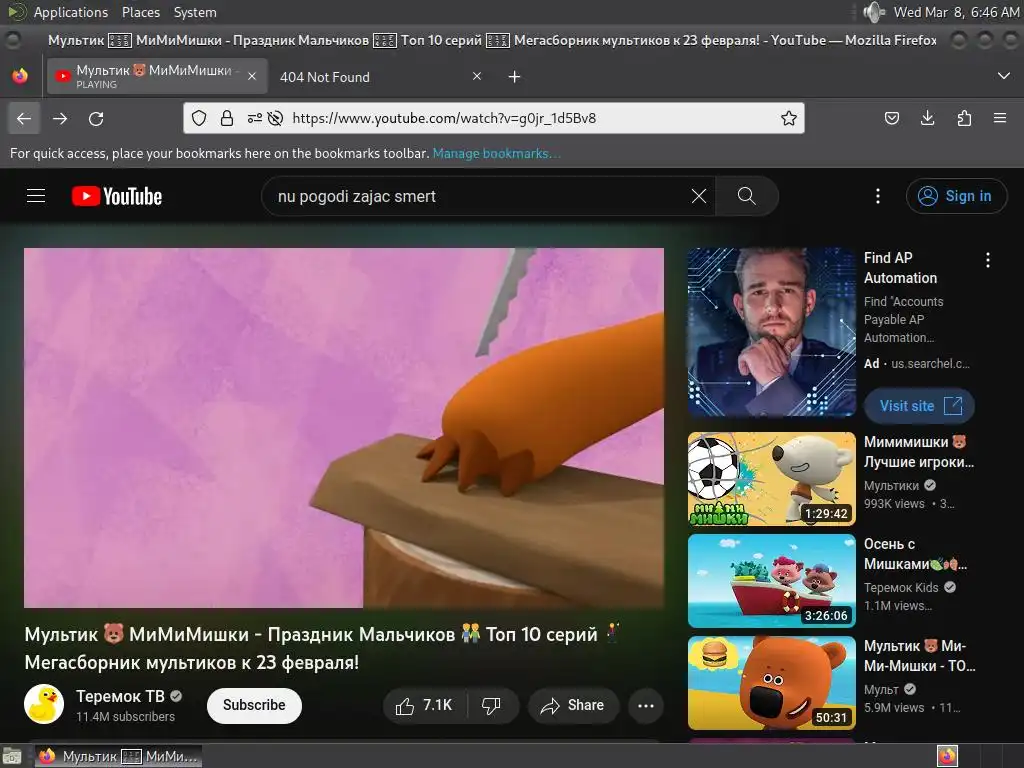Open Теремок Kids channel name
The height and width of the screenshot is (768, 1024).
[x=901, y=588]
